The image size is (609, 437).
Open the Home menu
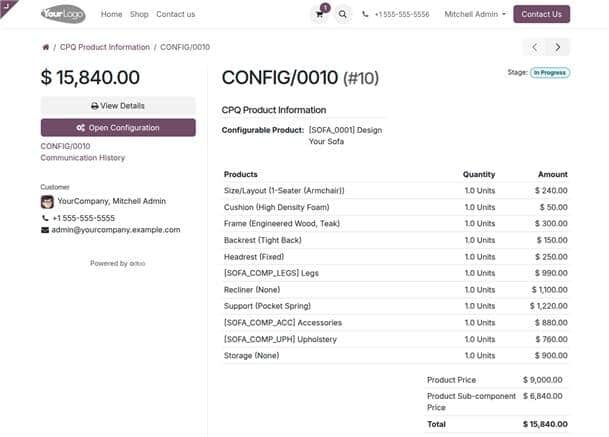pos(111,14)
